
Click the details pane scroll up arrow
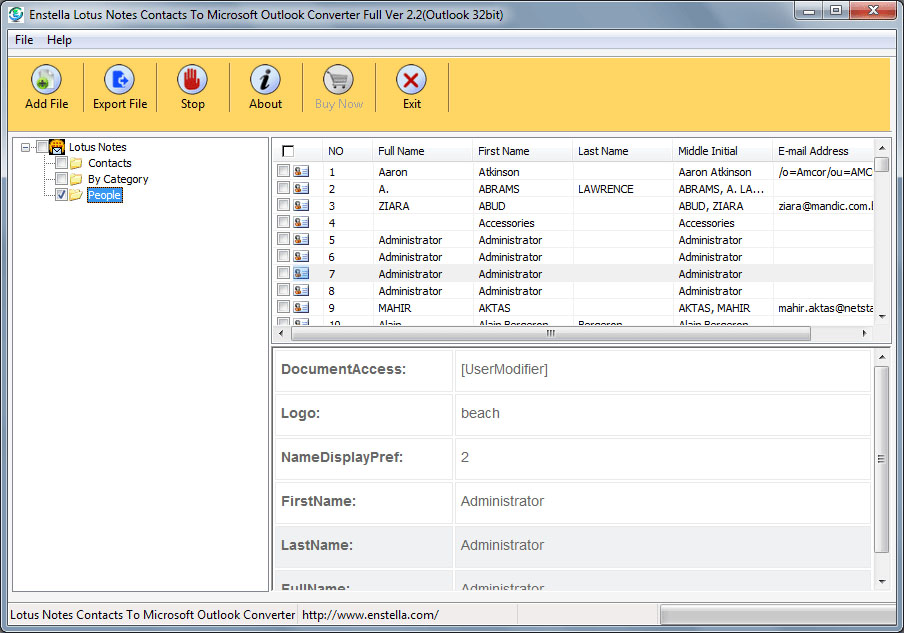(x=882, y=357)
